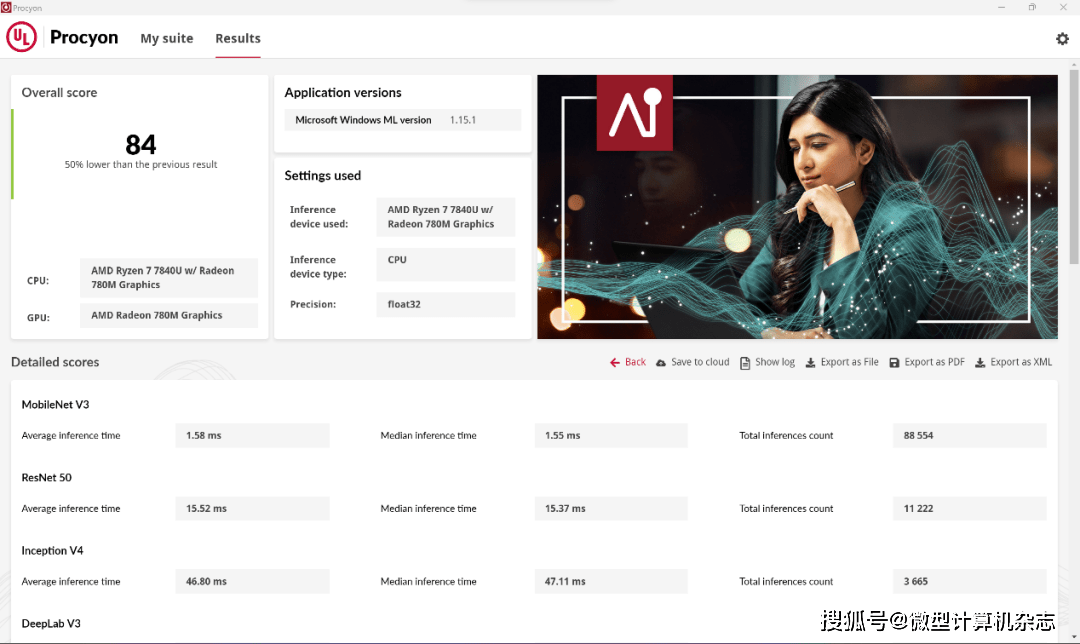Click the Inference device used value box
Image resolution: width=1080 pixels, height=644 pixels.
[x=445, y=217]
